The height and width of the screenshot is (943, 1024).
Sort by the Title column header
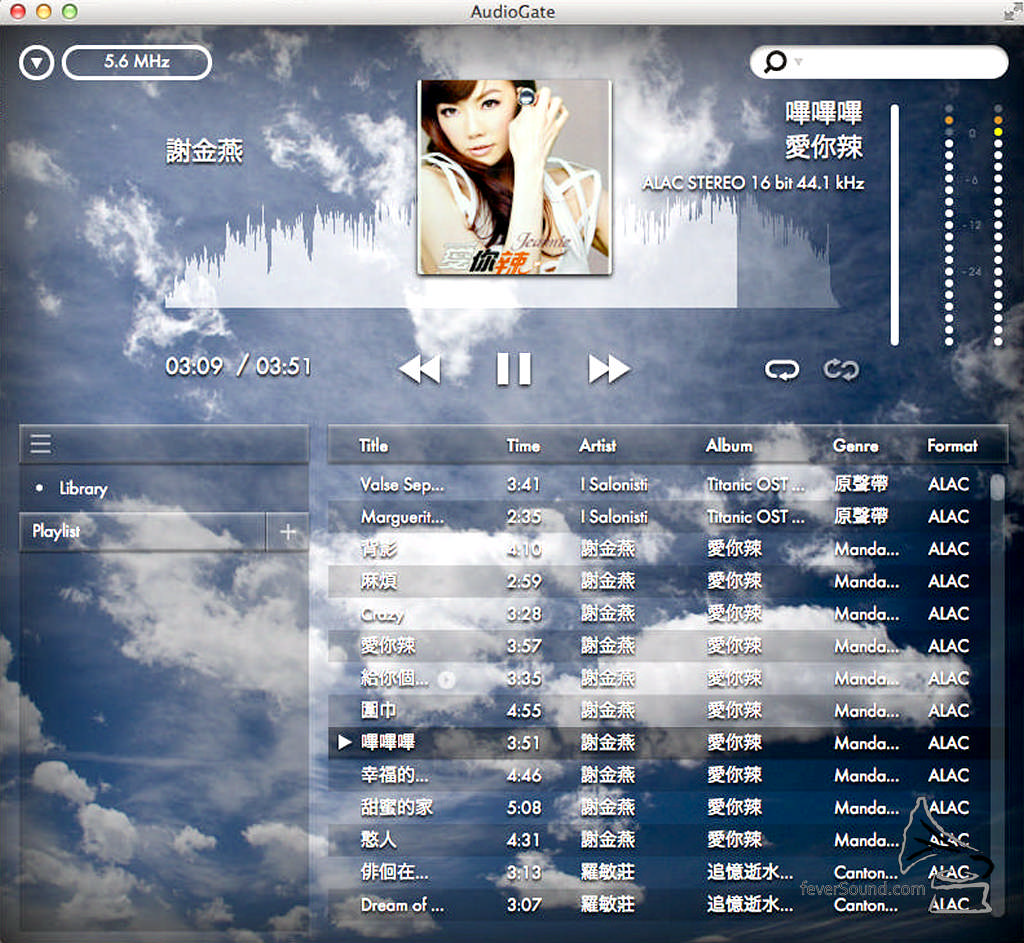point(374,446)
